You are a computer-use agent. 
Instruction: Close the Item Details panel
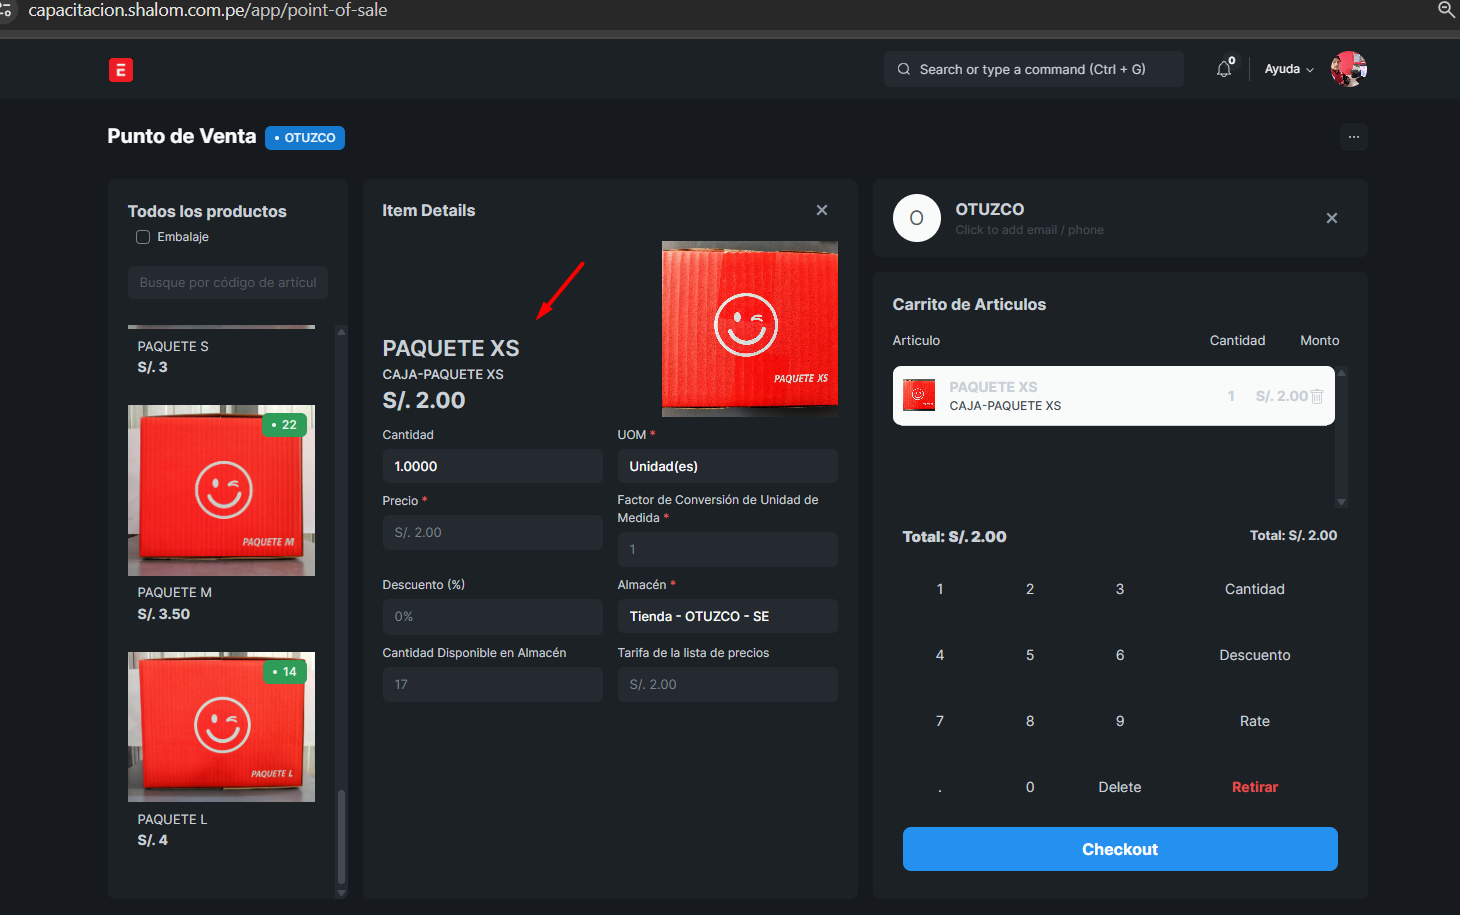pos(822,210)
